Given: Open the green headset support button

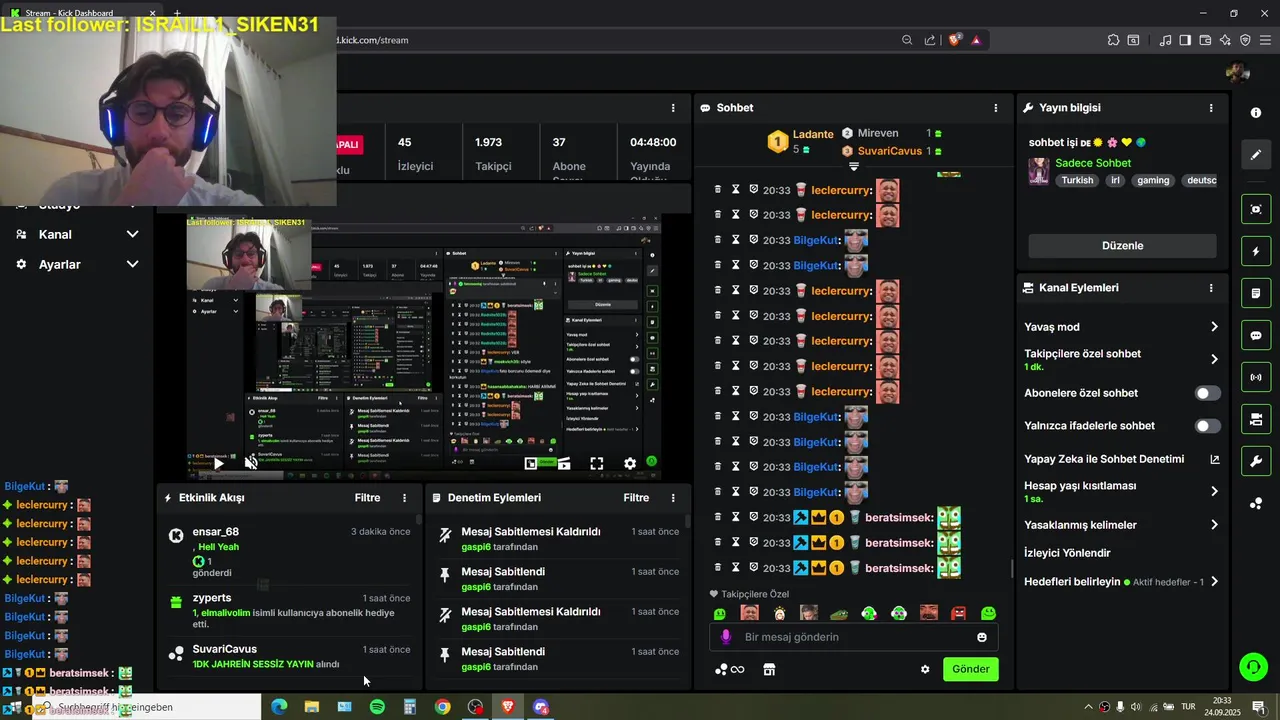Looking at the screenshot, I should point(1253,666).
